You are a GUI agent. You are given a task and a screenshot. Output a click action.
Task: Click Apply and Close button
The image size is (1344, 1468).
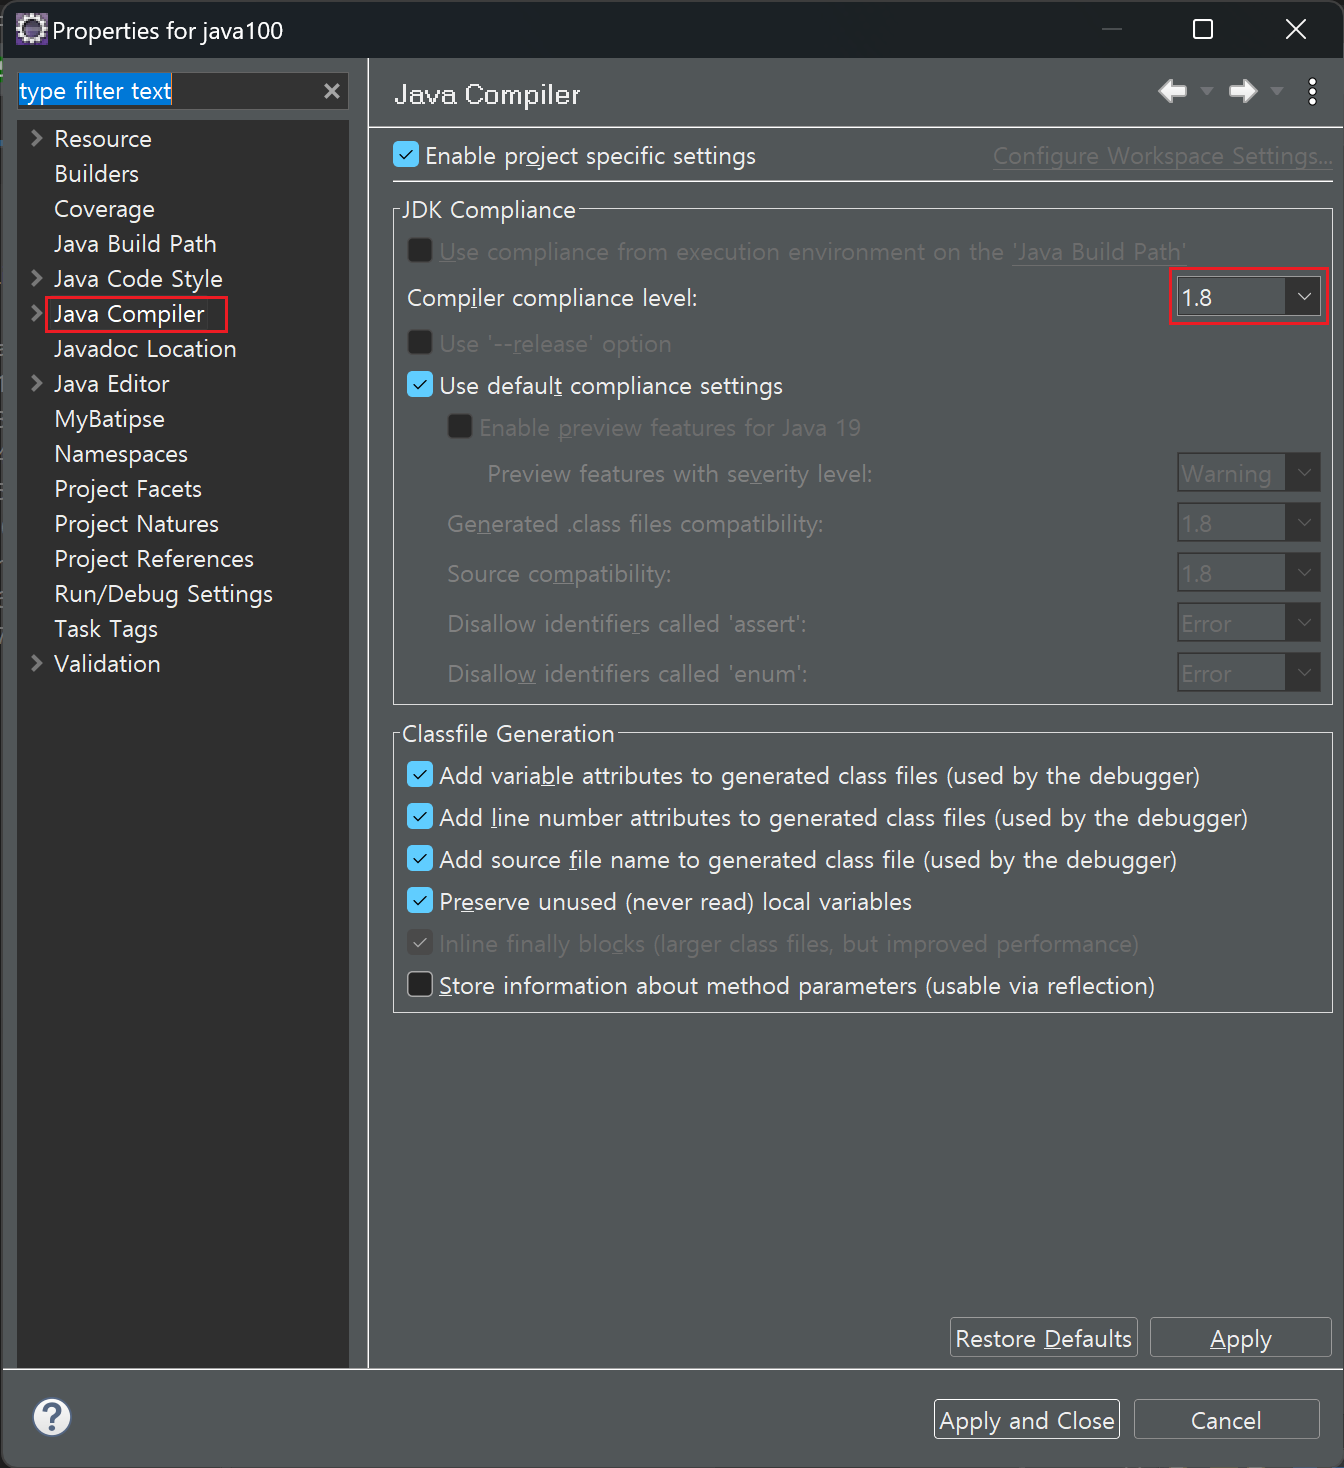pyautogui.click(x=1027, y=1420)
